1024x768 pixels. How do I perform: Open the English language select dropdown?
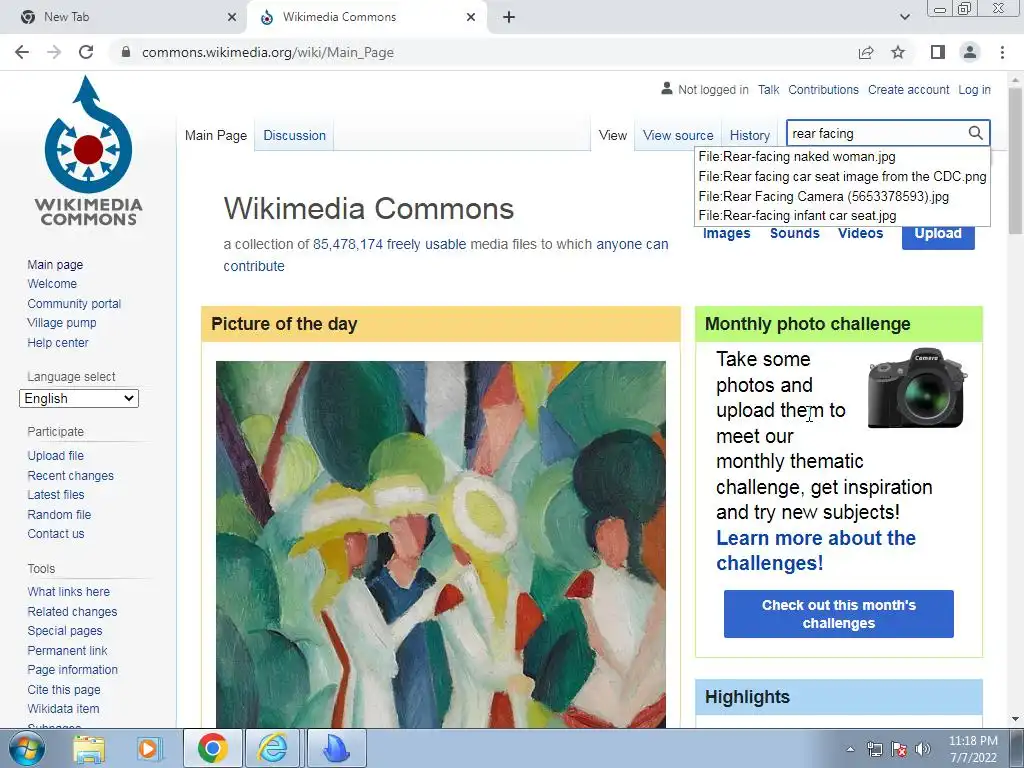[79, 398]
